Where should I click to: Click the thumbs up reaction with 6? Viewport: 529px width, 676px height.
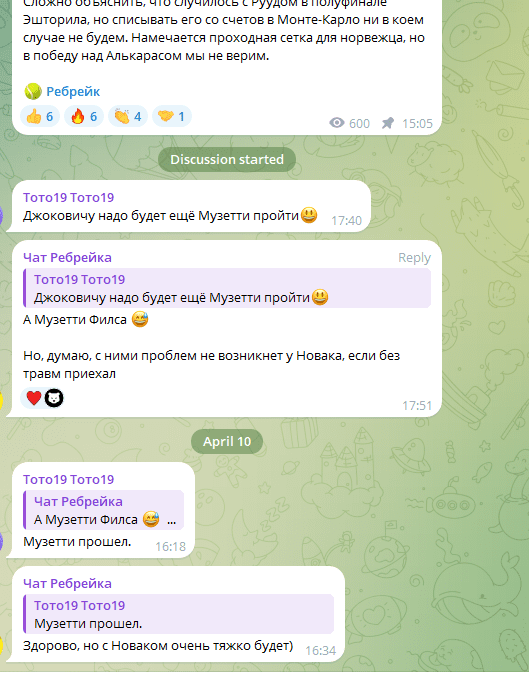point(40,116)
